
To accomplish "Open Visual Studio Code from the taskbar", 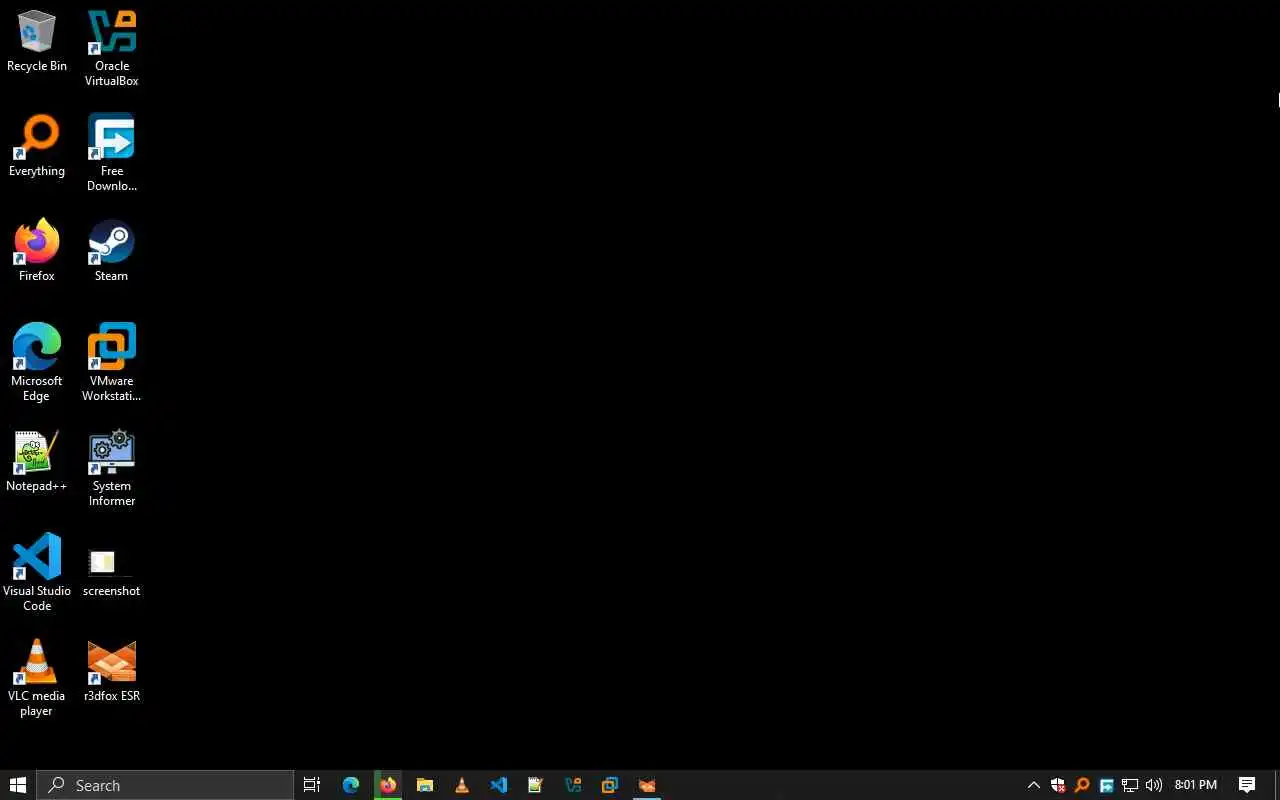I will tap(499, 785).
